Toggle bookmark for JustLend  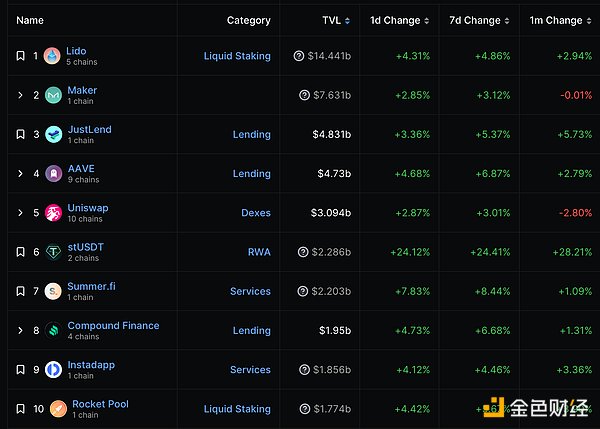(x=20, y=134)
